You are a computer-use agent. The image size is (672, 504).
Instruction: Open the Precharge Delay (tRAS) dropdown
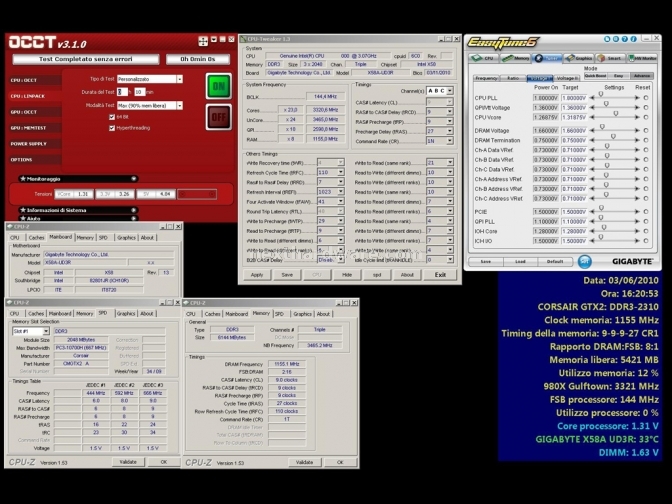point(450,131)
